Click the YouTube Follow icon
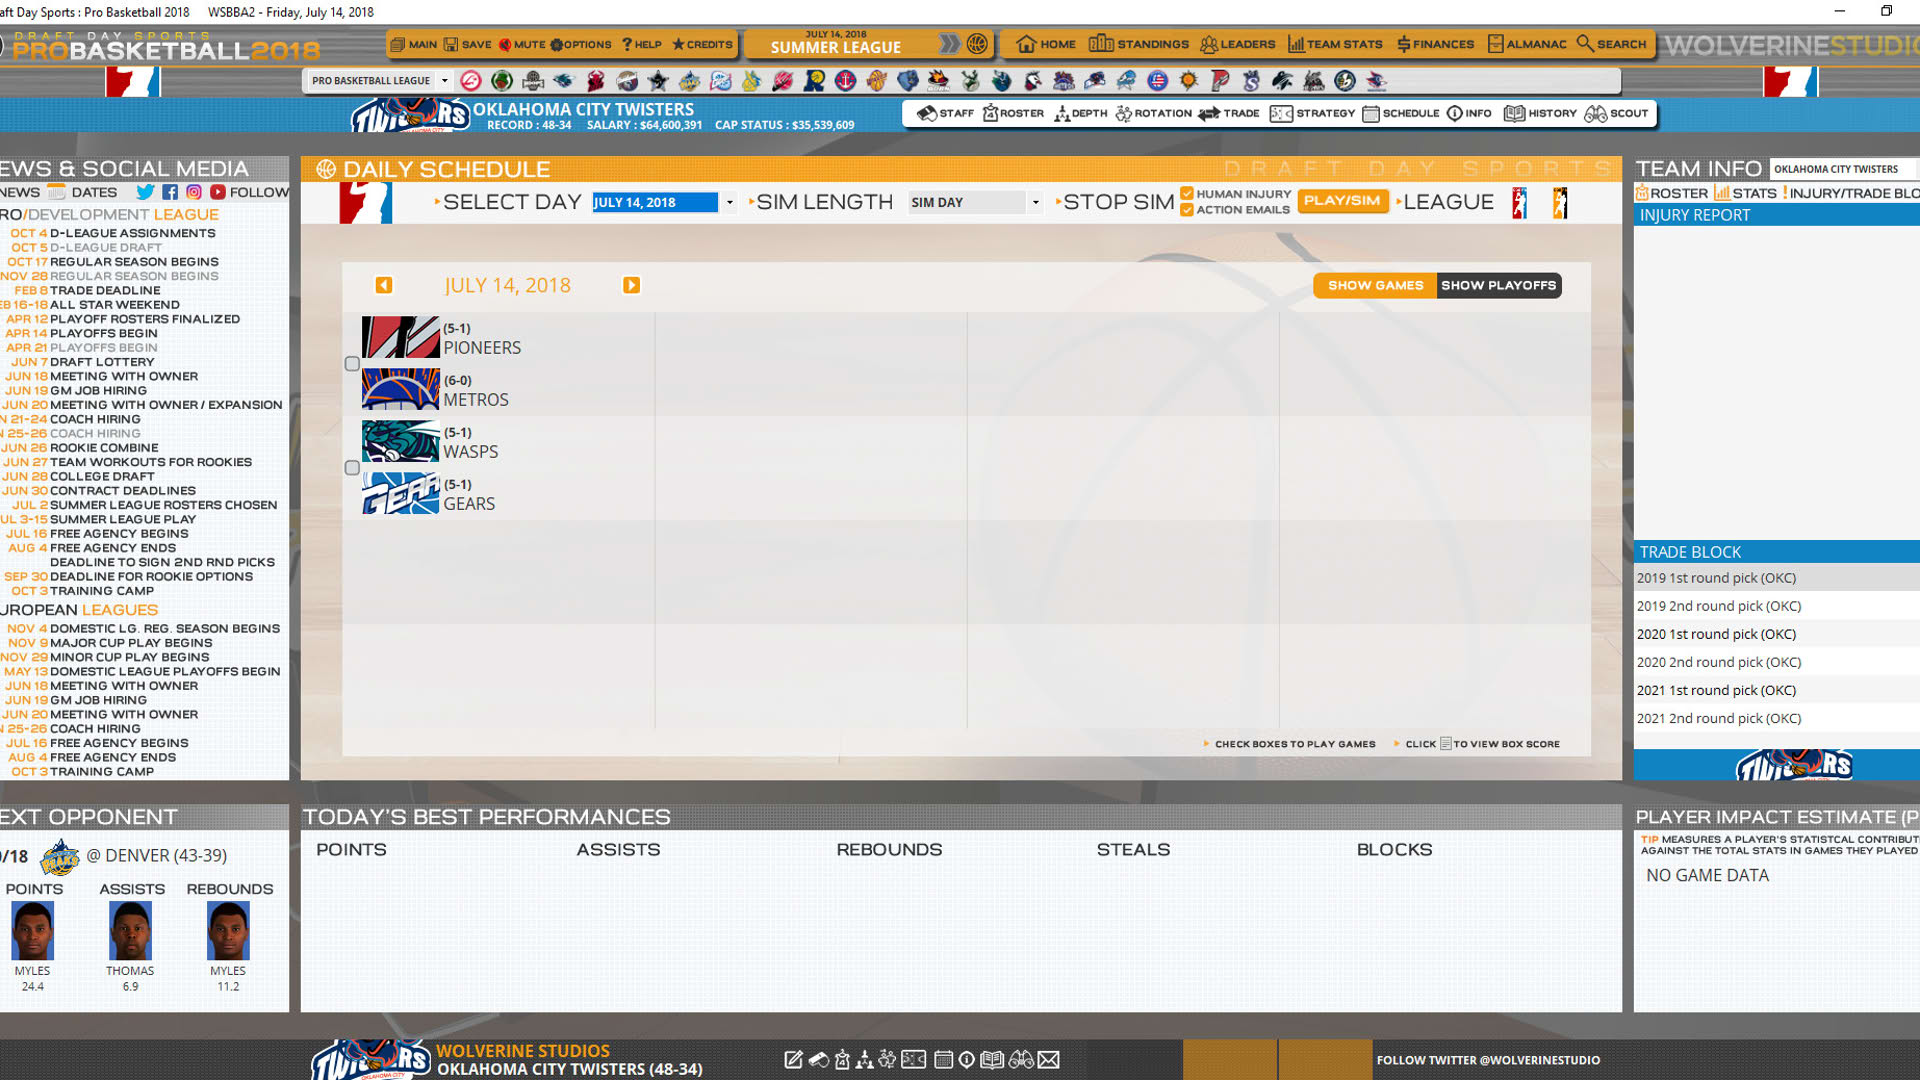The image size is (1920, 1080). point(217,192)
